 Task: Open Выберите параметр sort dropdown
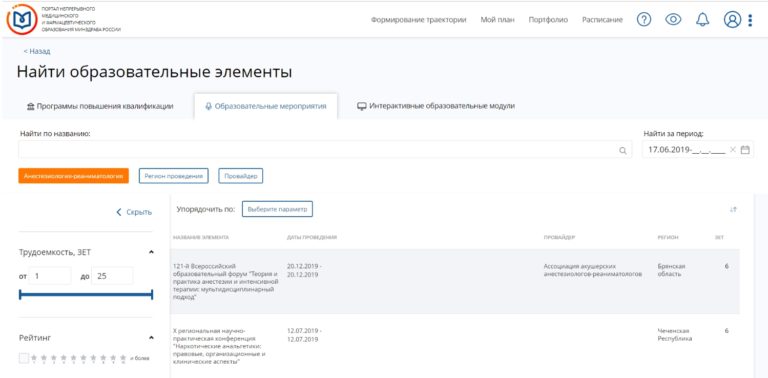[x=277, y=209]
